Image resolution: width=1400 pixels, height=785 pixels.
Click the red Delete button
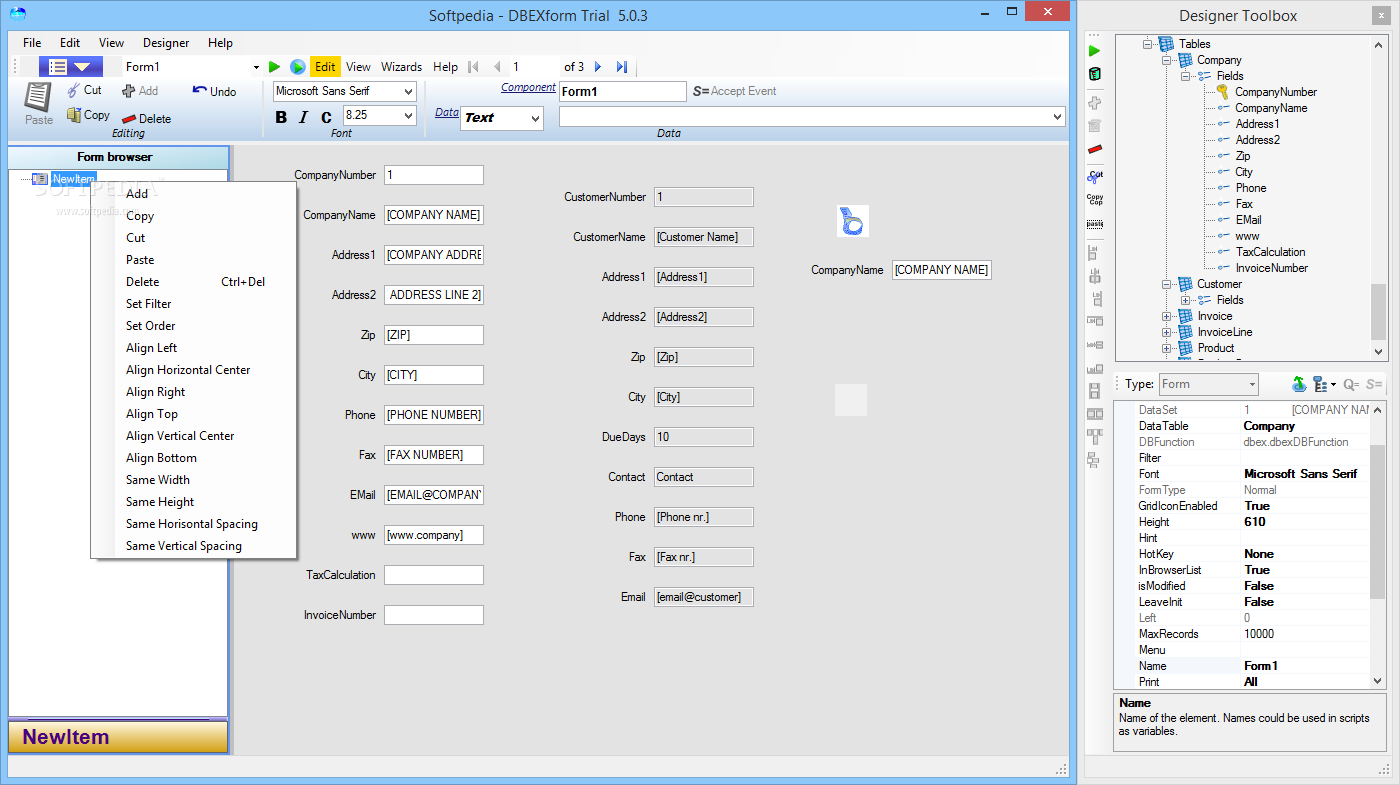point(146,118)
